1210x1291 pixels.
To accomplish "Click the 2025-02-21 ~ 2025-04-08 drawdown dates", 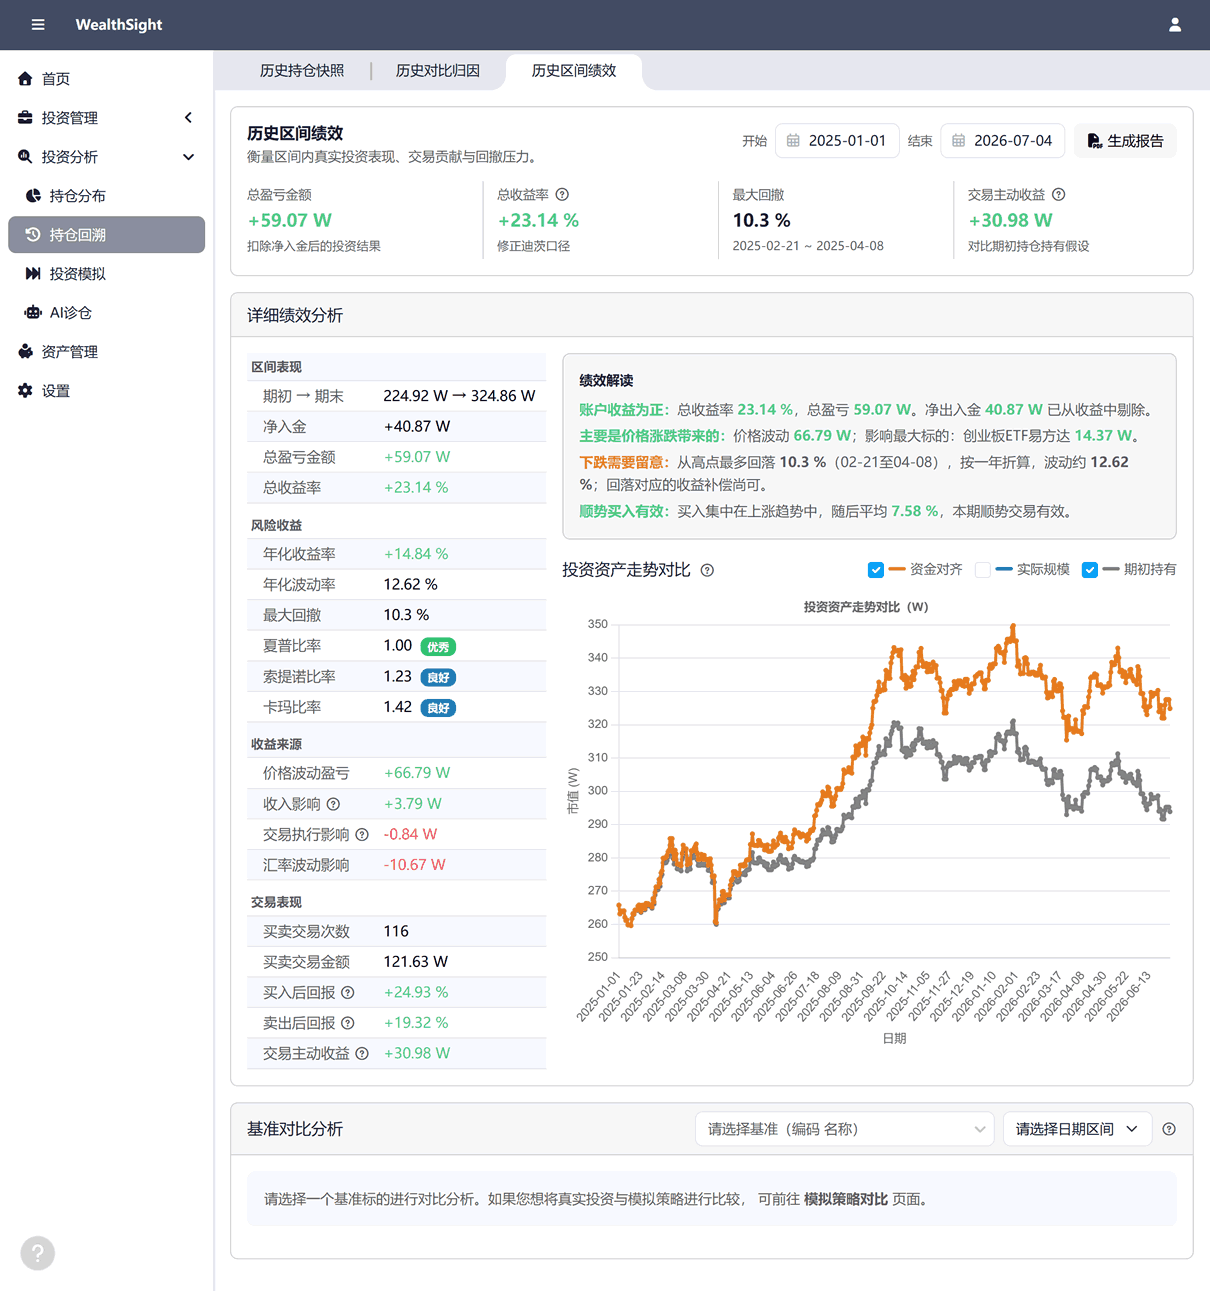I will [x=808, y=246].
